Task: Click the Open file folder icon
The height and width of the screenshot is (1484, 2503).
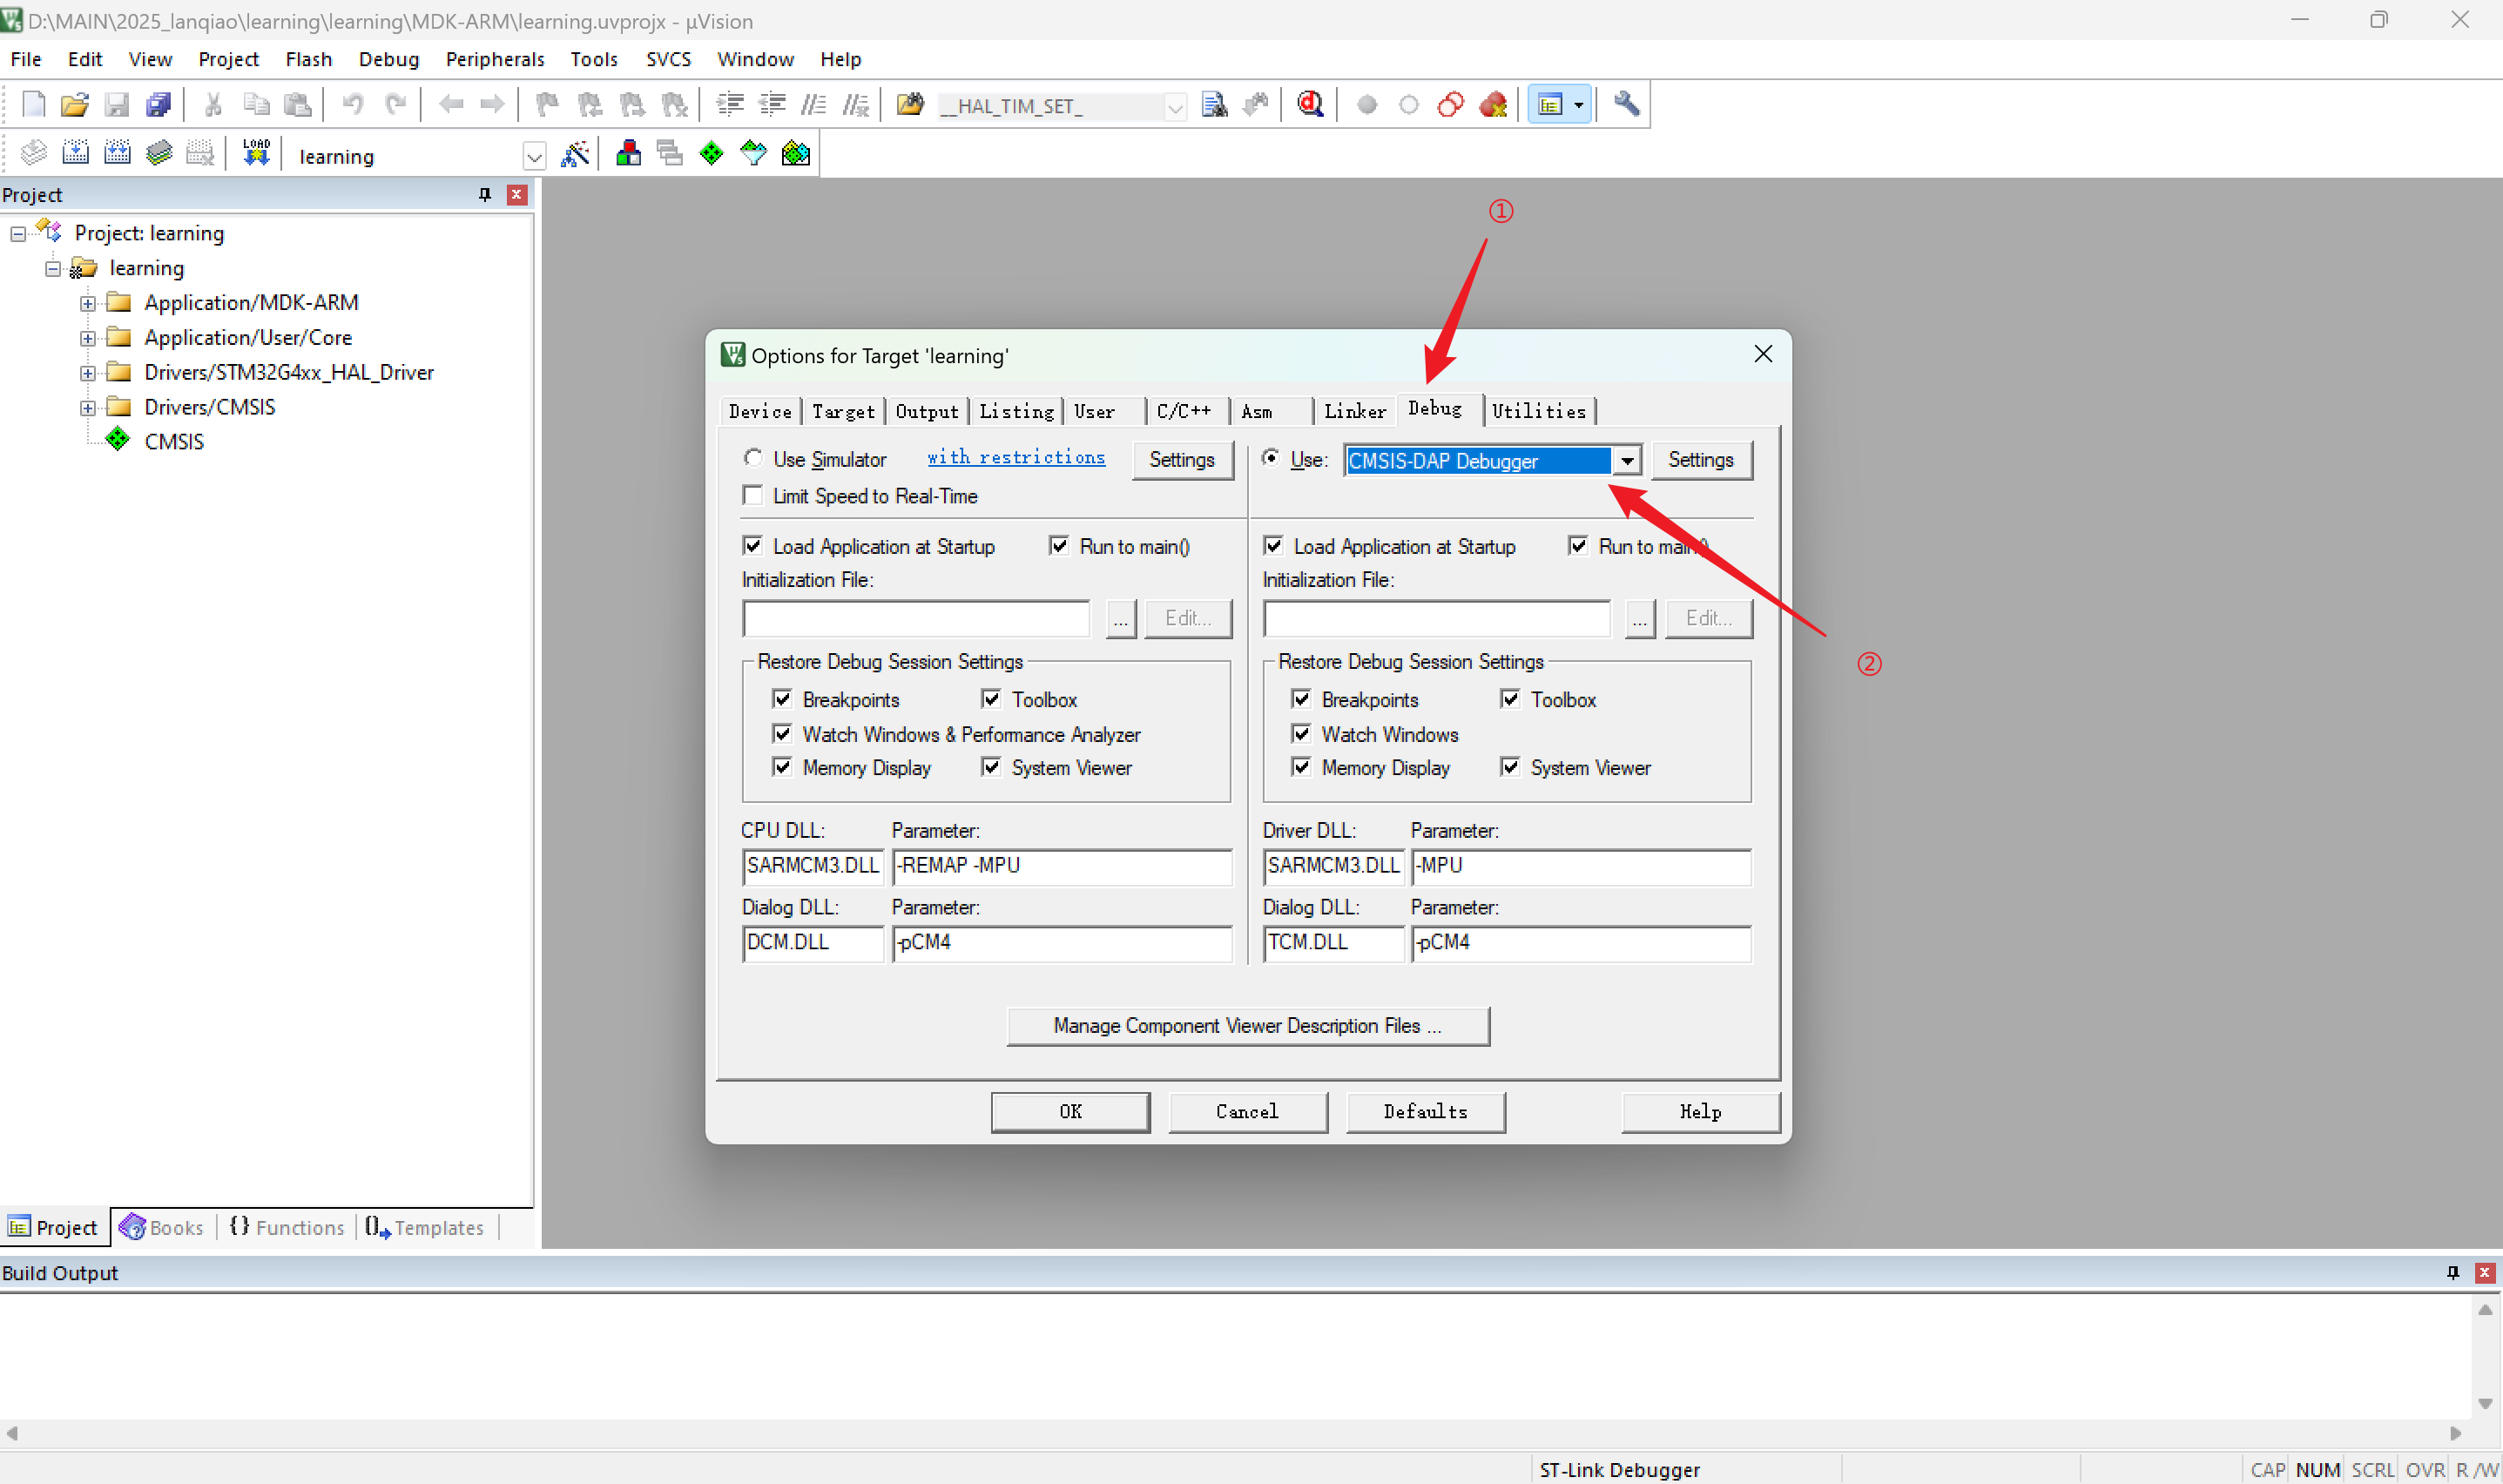Action: pos(74,104)
